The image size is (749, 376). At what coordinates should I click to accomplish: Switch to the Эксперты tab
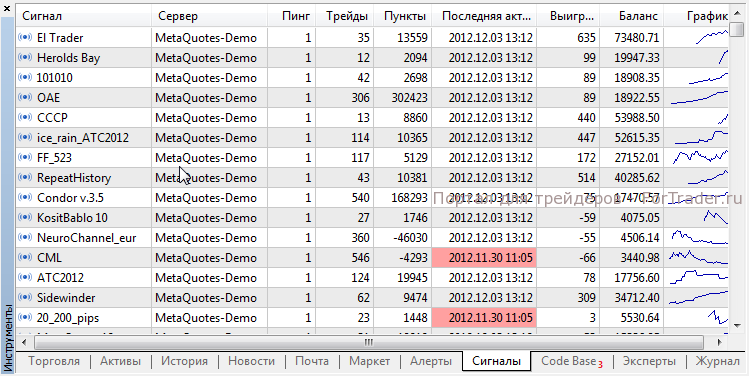click(x=649, y=361)
